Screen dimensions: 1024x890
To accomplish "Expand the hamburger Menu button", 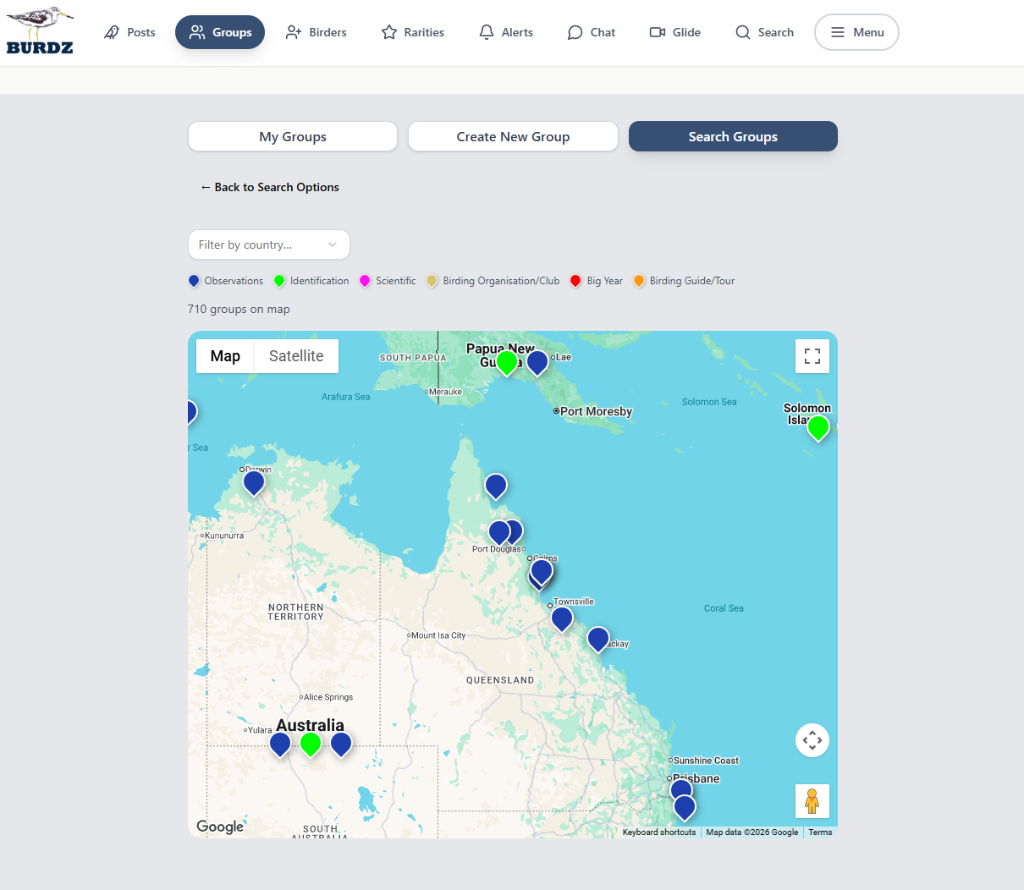I will tap(857, 32).
